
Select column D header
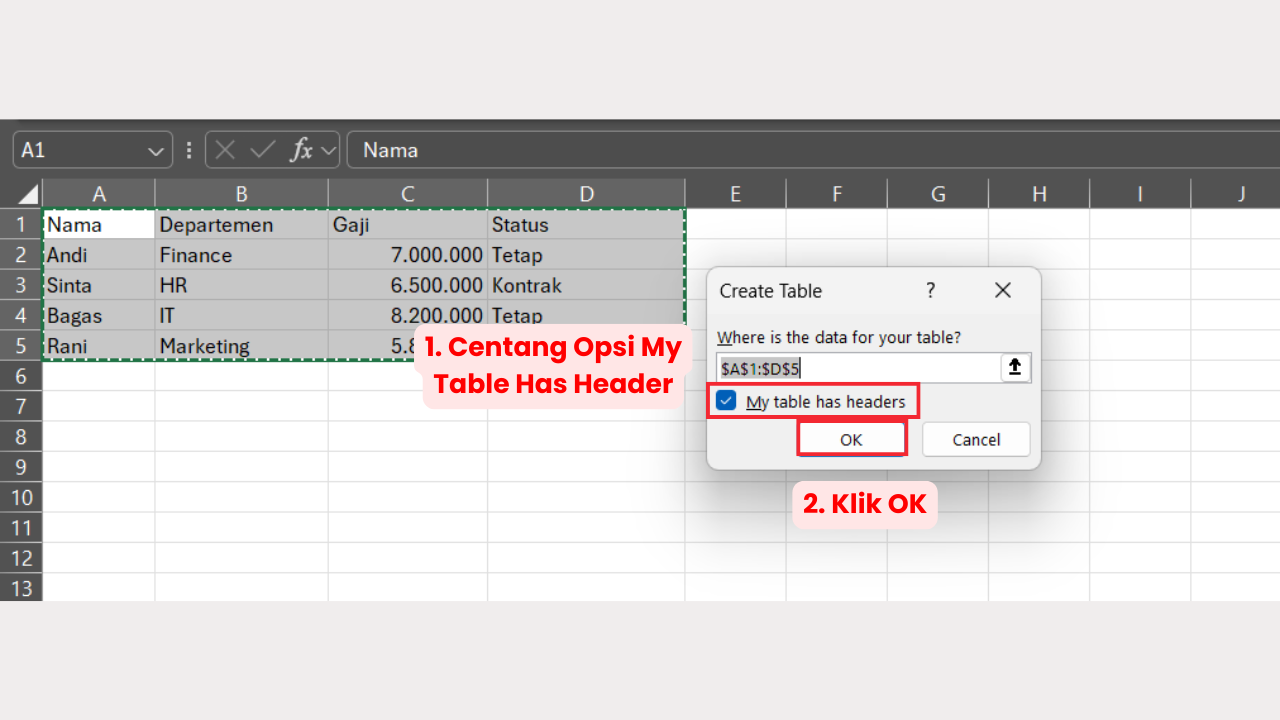pos(586,193)
